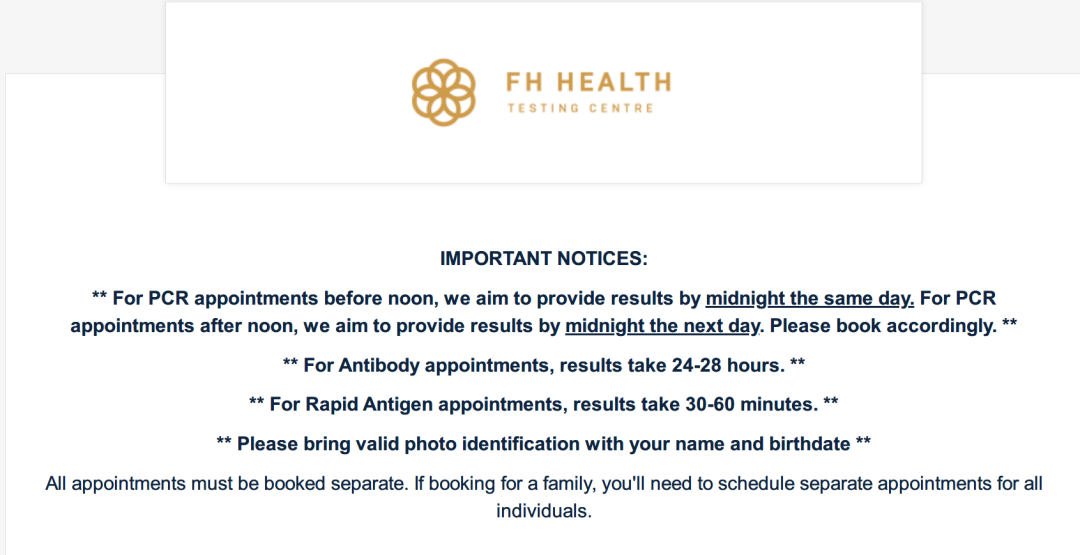
Task: Click the valid photo identification notice
Action: [x=544, y=443]
